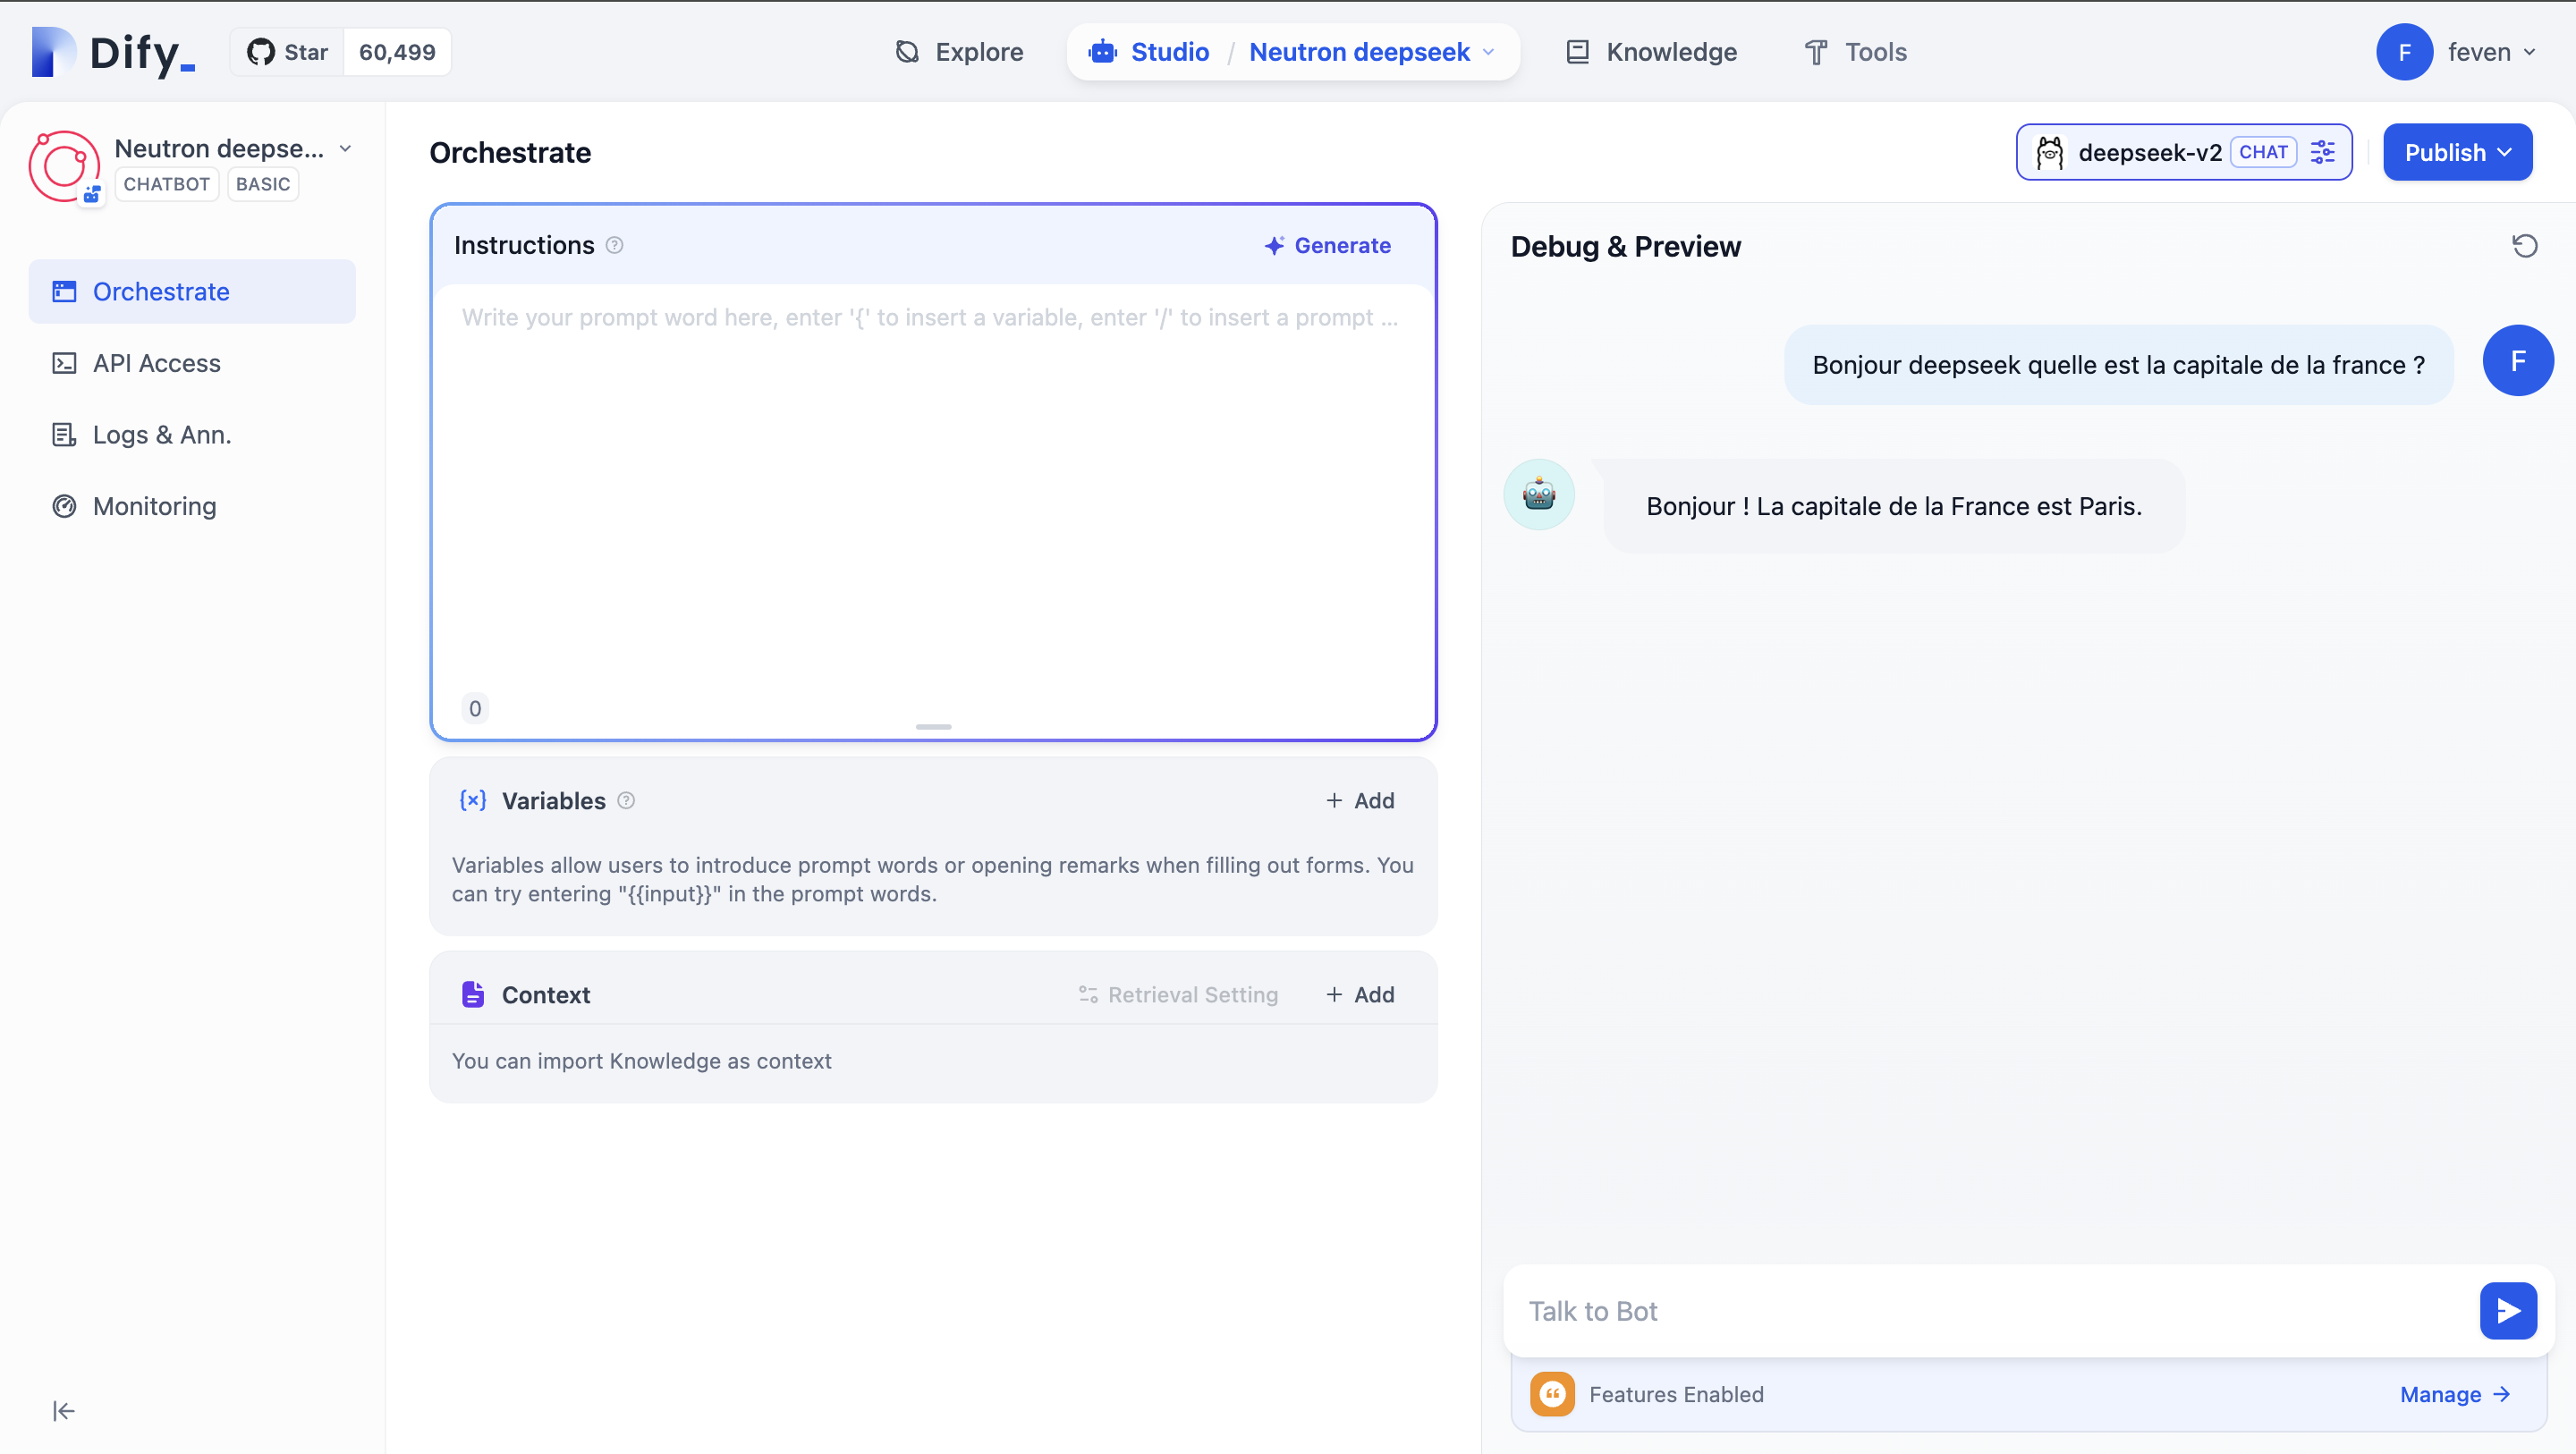Click the Variables description text
This screenshot has width=2576, height=1454.
click(x=932, y=879)
